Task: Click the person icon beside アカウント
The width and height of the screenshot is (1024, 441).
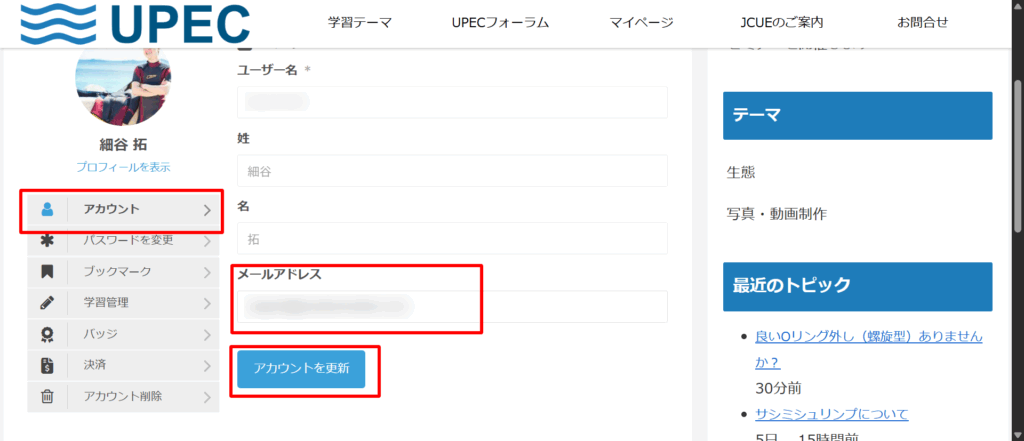Action: coord(47,210)
